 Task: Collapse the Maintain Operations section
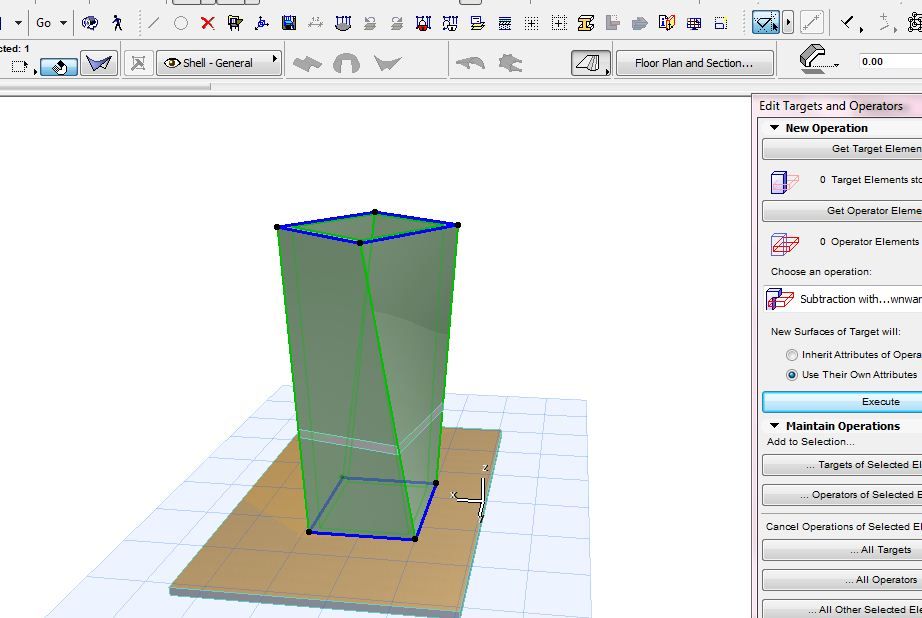click(x=774, y=426)
